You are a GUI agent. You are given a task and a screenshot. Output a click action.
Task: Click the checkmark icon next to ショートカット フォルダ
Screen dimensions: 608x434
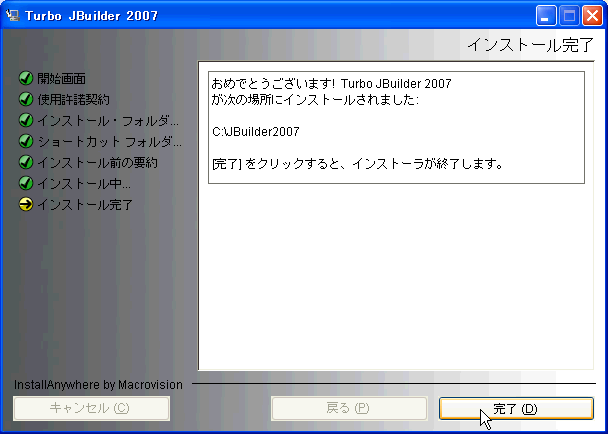pyautogui.click(x=25, y=141)
